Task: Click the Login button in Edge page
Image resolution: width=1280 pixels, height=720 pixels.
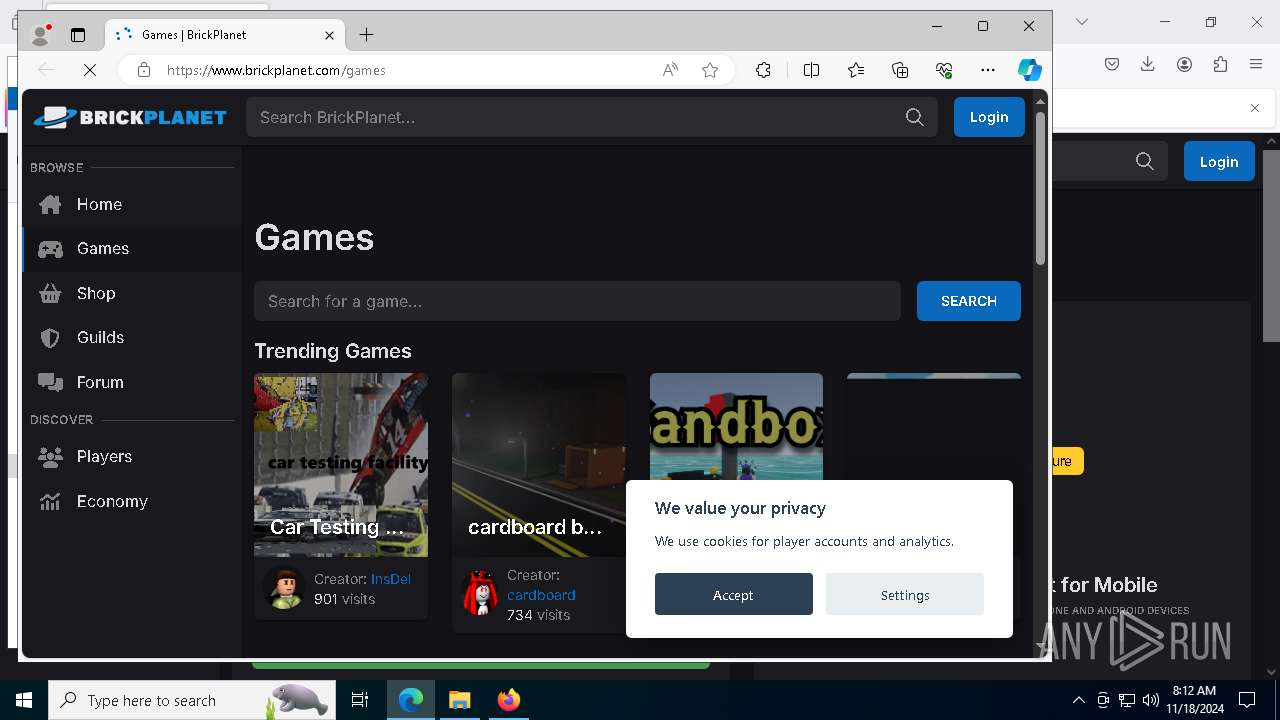Action: point(989,117)
